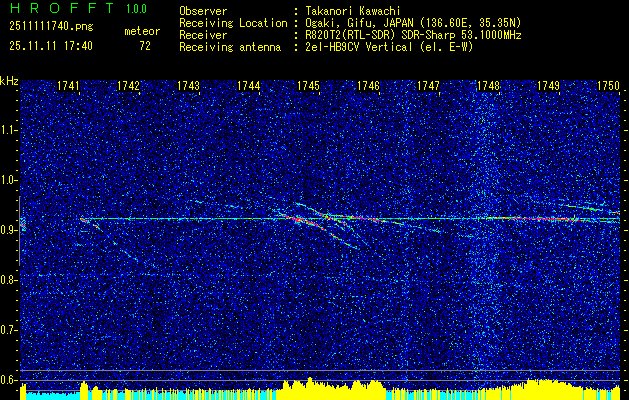Viewport: 629px width, 400px height.
Task: Click the 1747 time marker
Action: [428, 86]
